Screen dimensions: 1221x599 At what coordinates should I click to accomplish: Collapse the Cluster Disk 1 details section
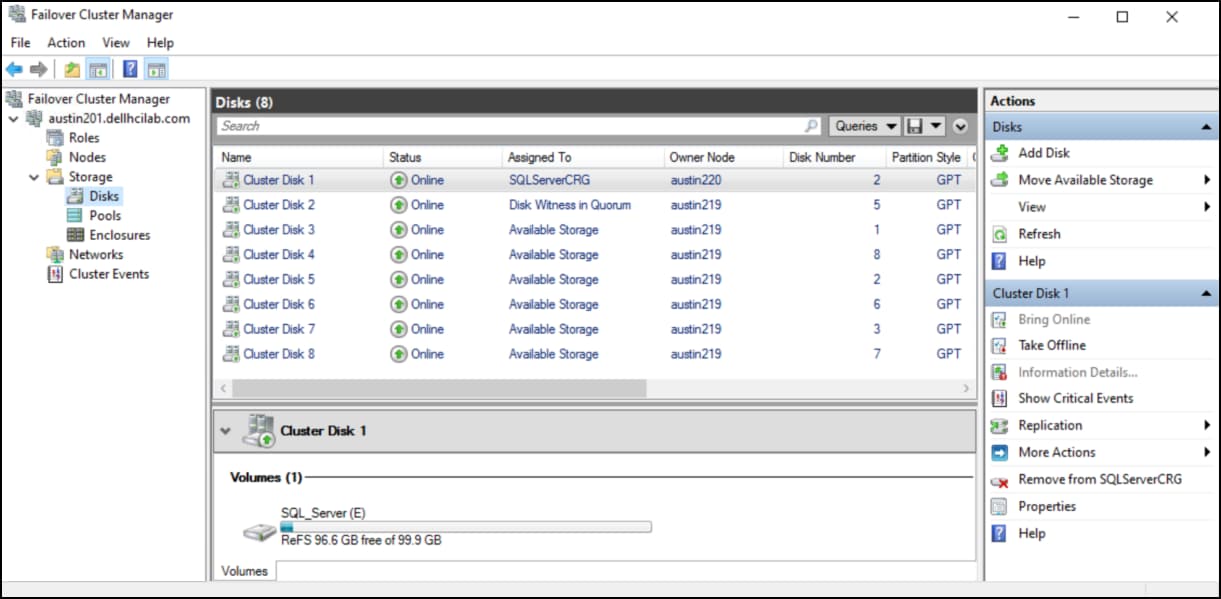pyautogui.click(x=225, y=431)
